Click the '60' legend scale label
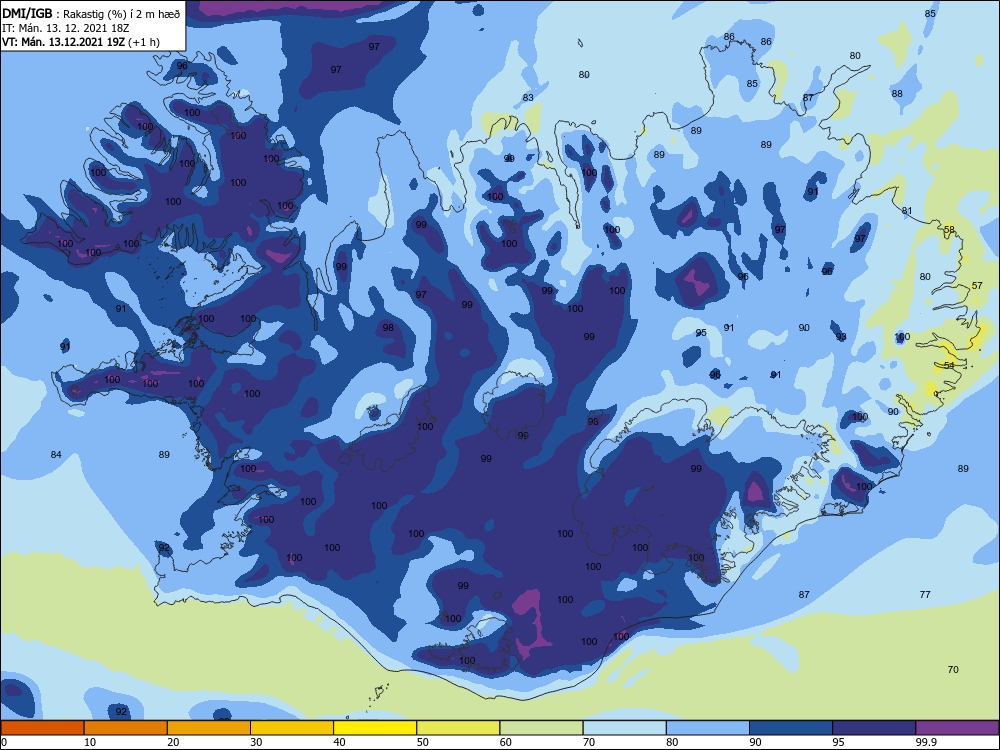1000x750 pixels. tap(506, 742)
